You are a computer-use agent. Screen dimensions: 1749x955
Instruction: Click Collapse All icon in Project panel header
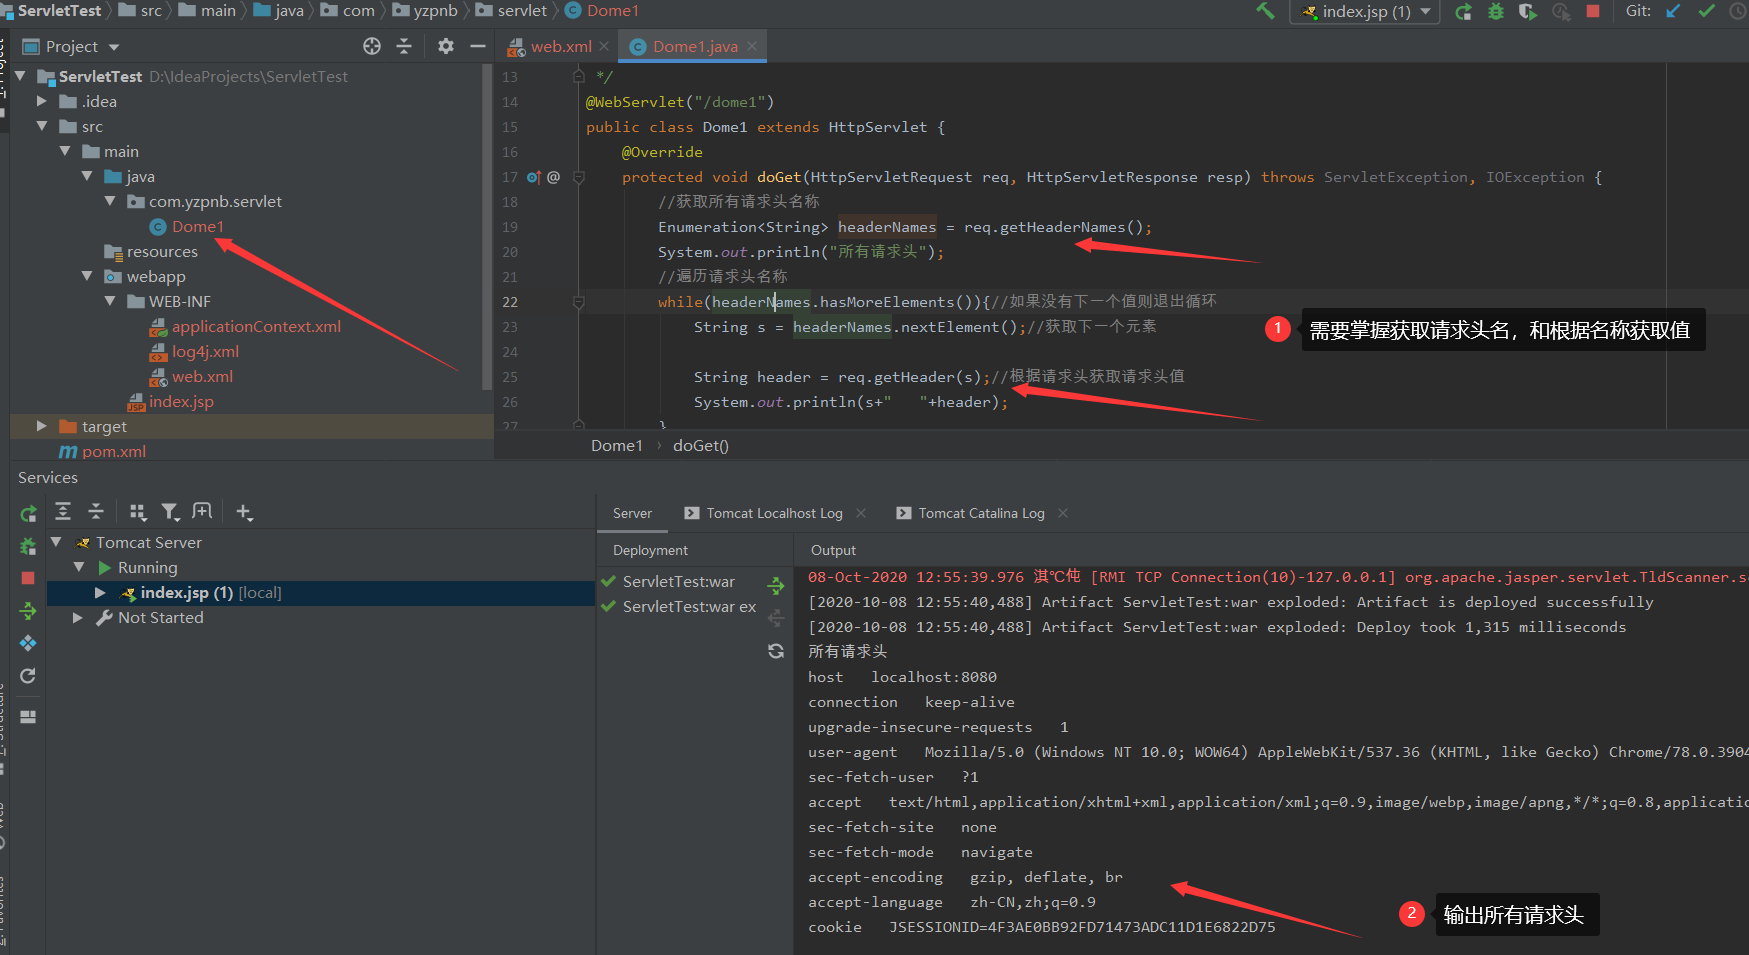coord(404,46)
